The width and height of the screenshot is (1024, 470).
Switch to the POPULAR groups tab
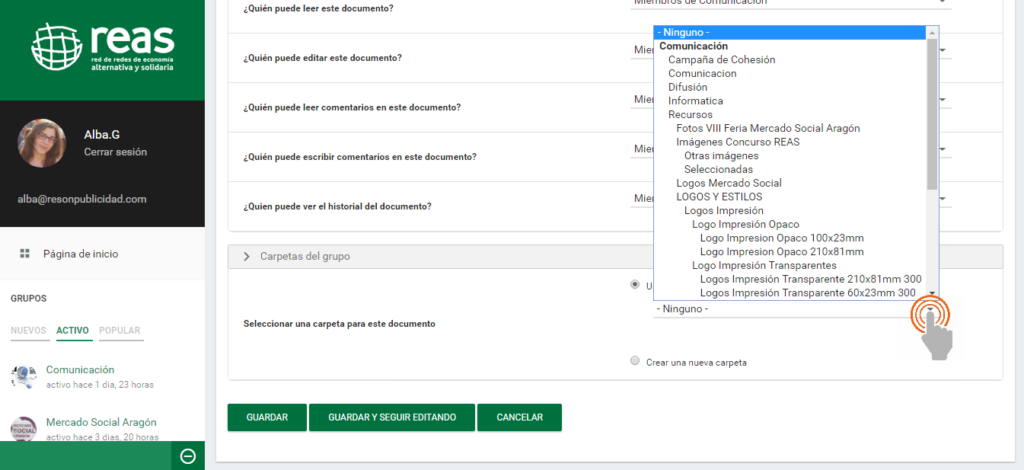(119, 331)
